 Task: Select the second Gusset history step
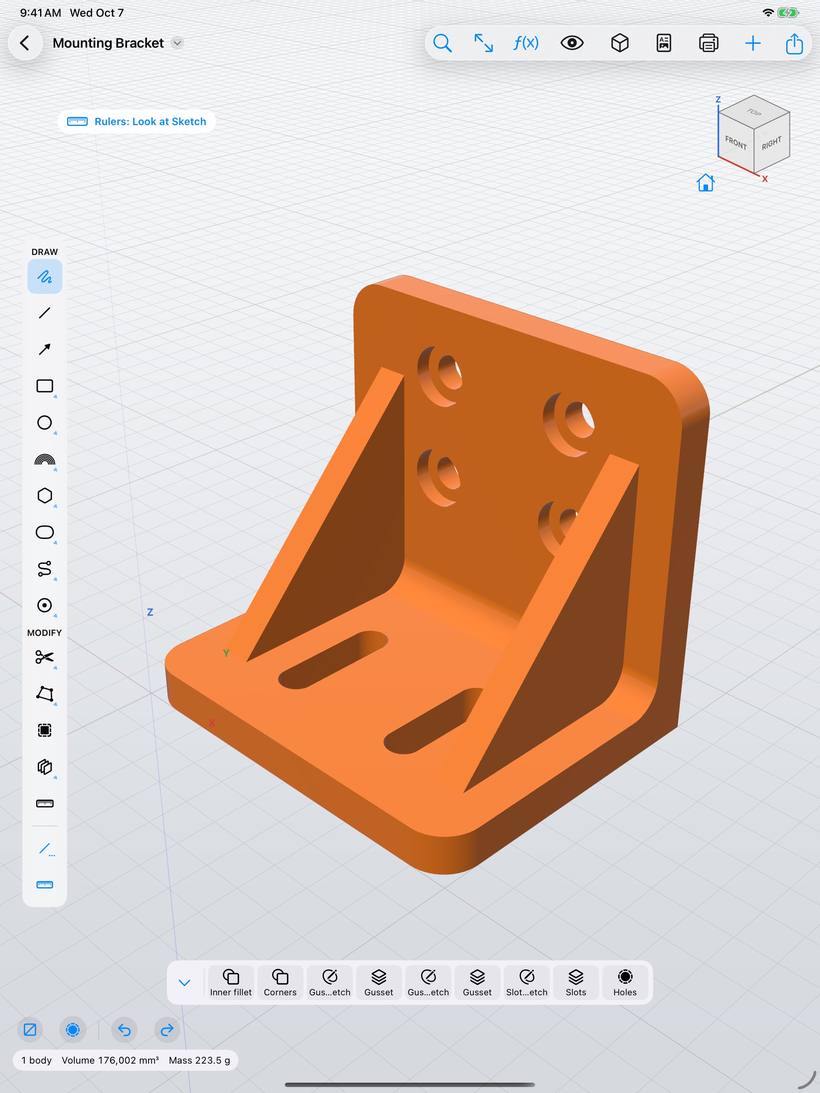click(477, 983)
